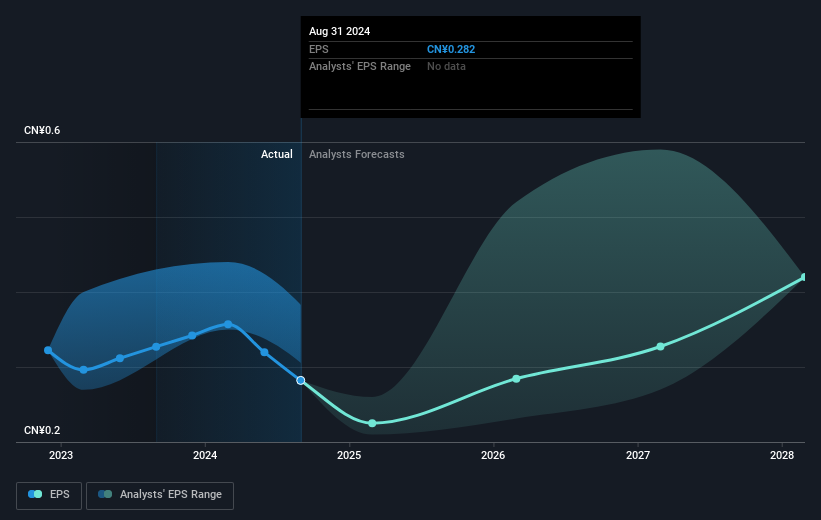The height and width of the screenshot is (520, 821).
Task: Click the Actual section label
Action: (277, 154)
